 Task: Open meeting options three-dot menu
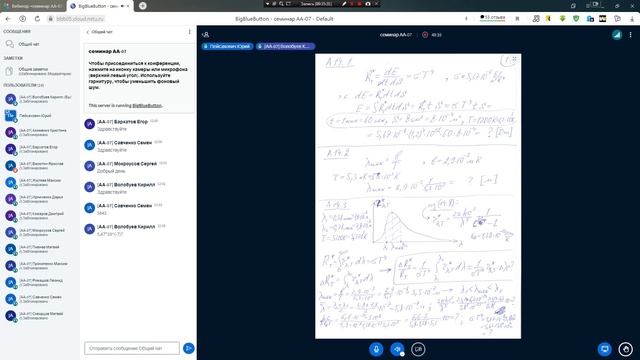631,35
